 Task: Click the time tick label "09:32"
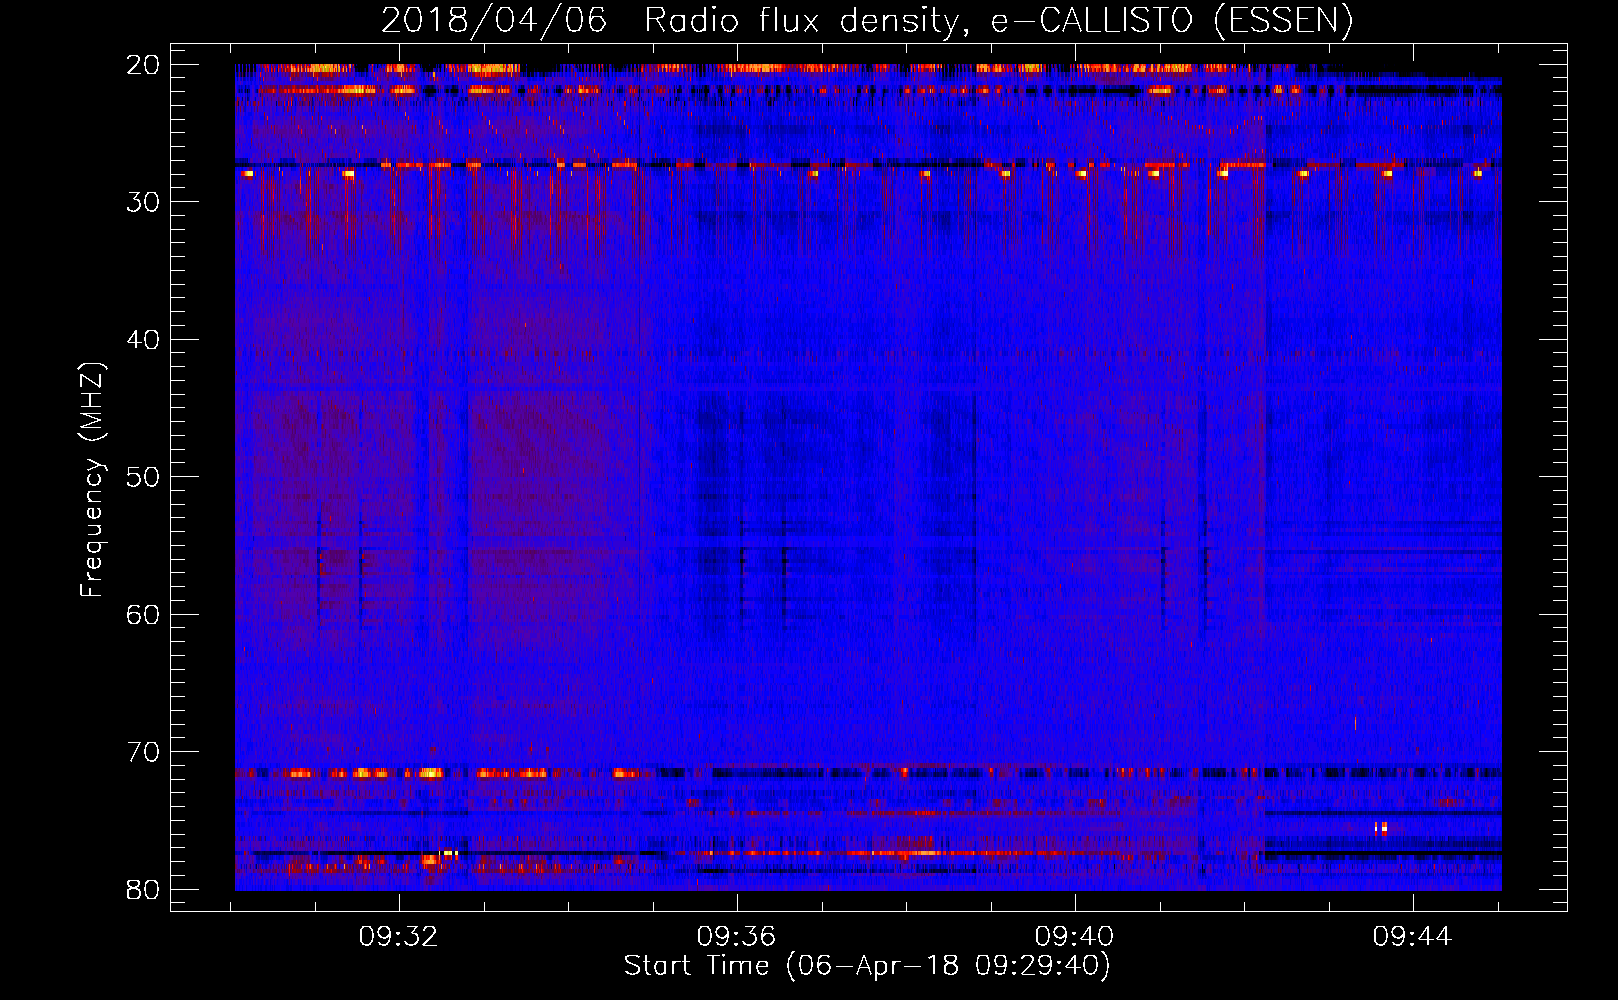pyautogui.click(x=399, y=937)
